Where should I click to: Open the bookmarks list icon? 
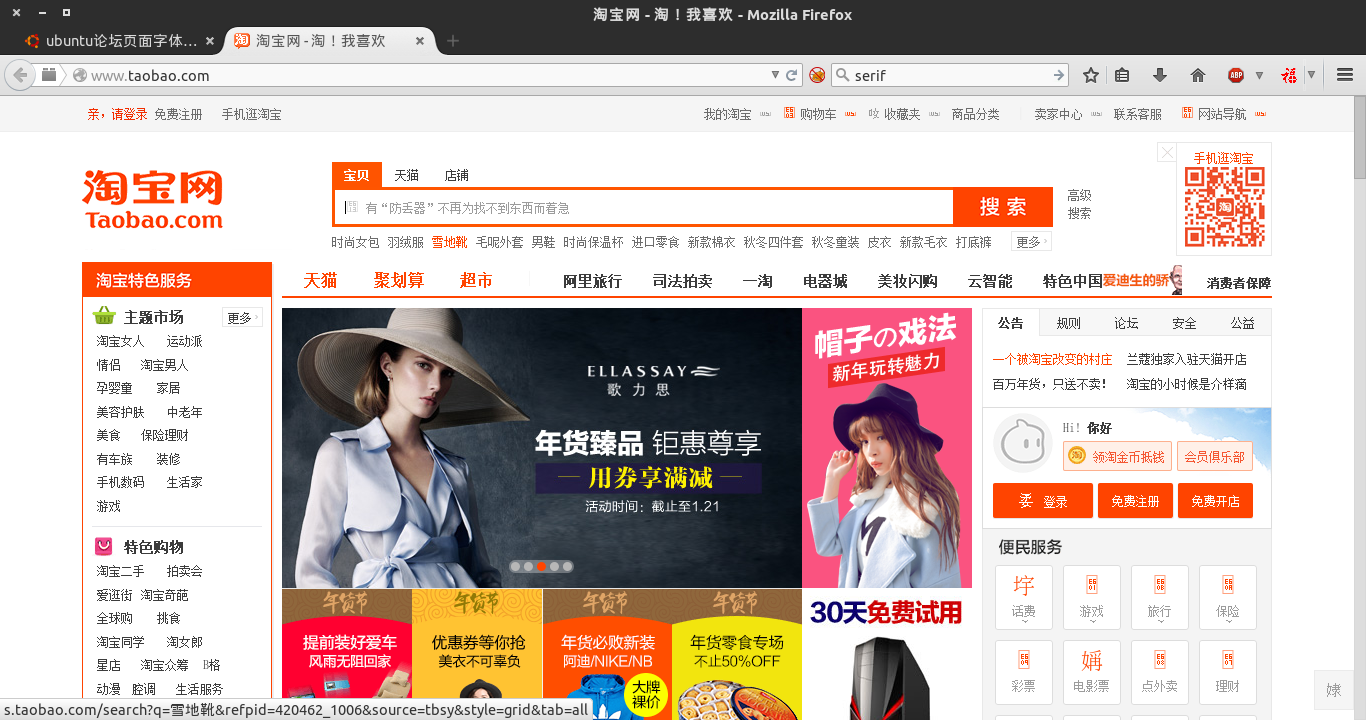[x=1122, y=75]
